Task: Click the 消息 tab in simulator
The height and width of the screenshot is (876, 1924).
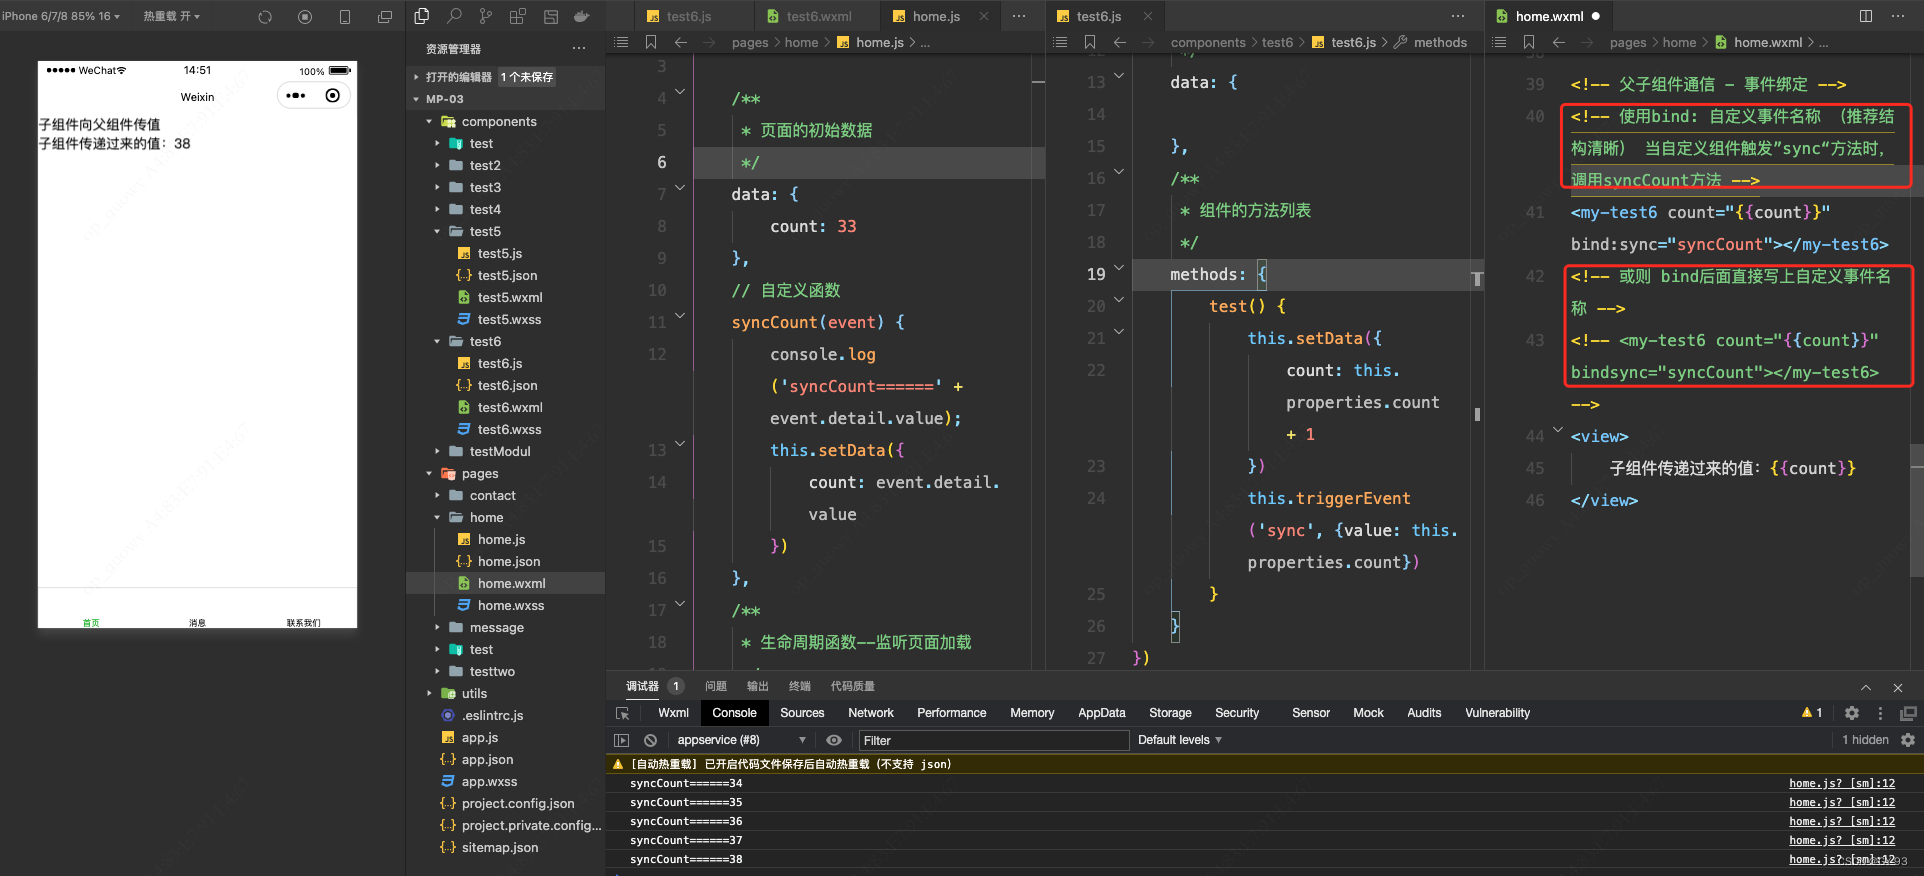Action: tap(197, 622)
